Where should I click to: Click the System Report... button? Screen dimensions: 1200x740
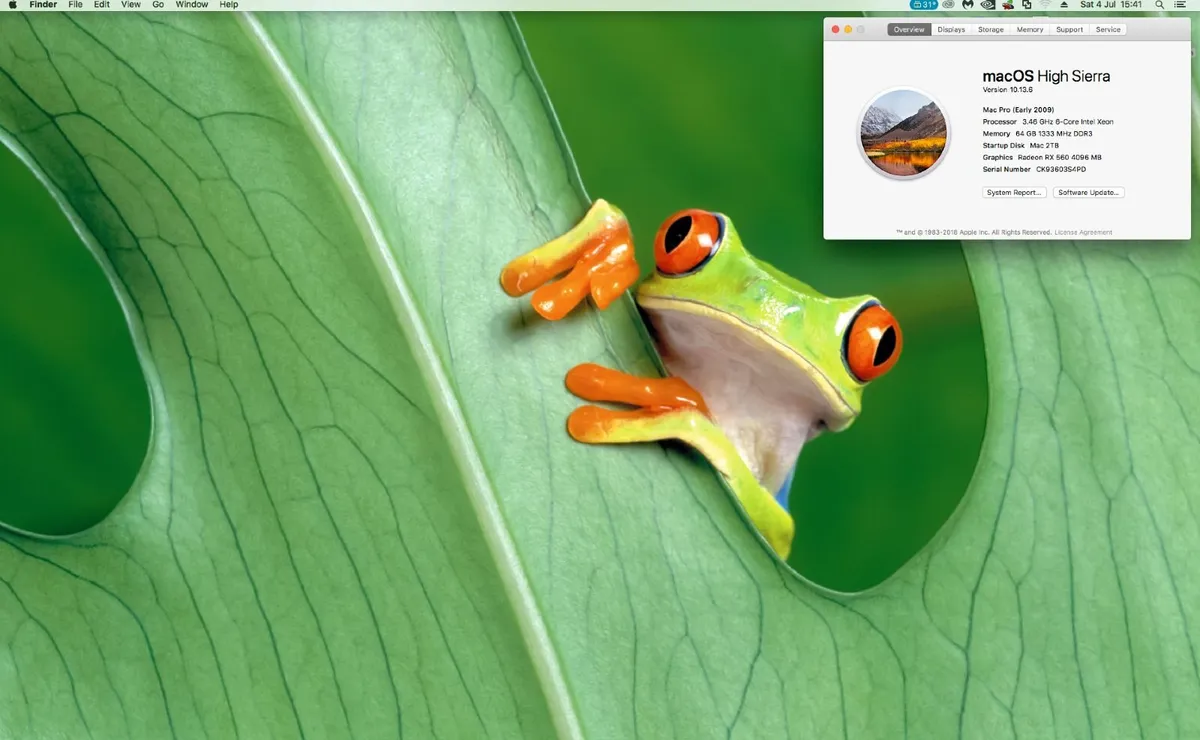[x=1014, y=192]
